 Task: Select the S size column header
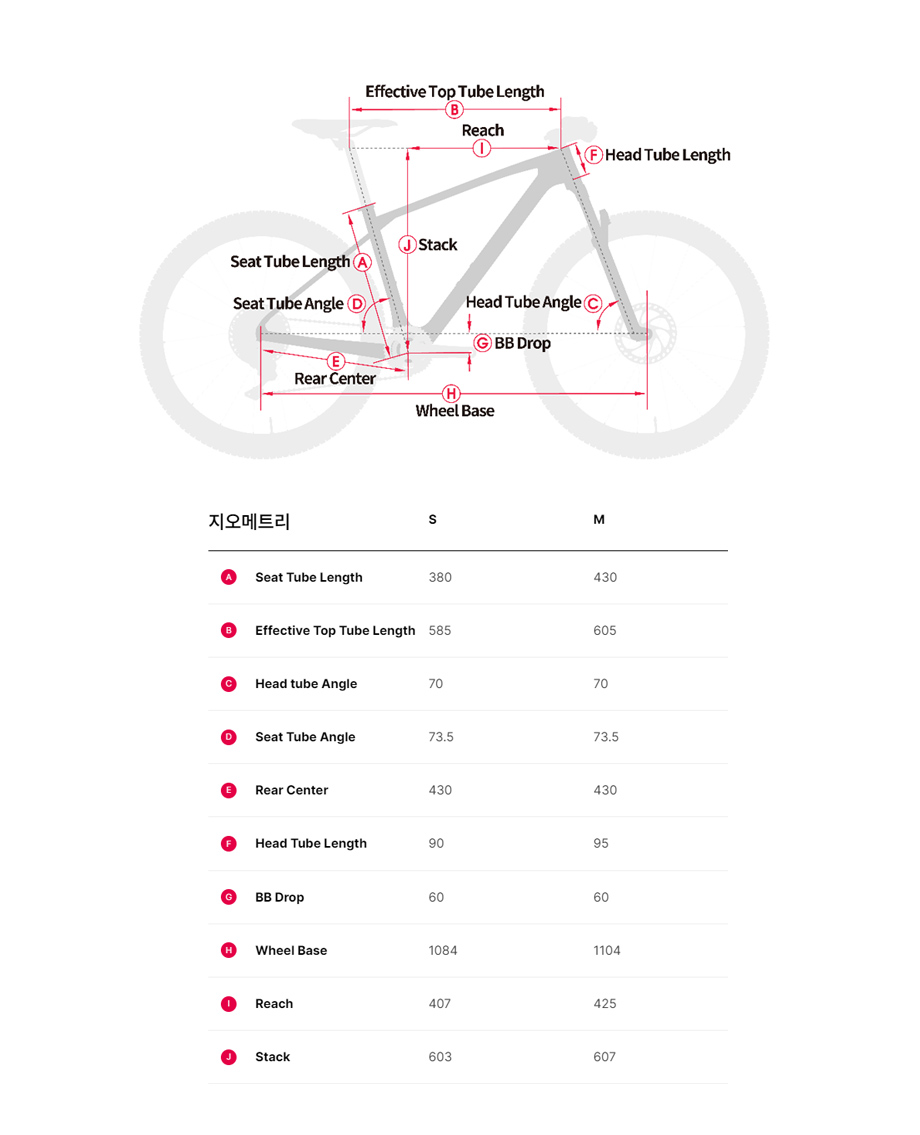click(432, 520)
